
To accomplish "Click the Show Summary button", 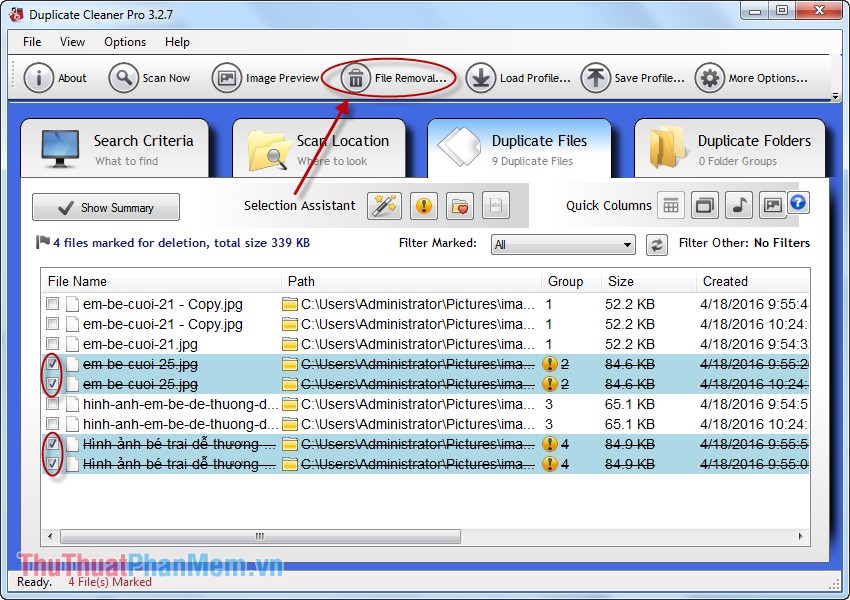I will coord(105,207).
